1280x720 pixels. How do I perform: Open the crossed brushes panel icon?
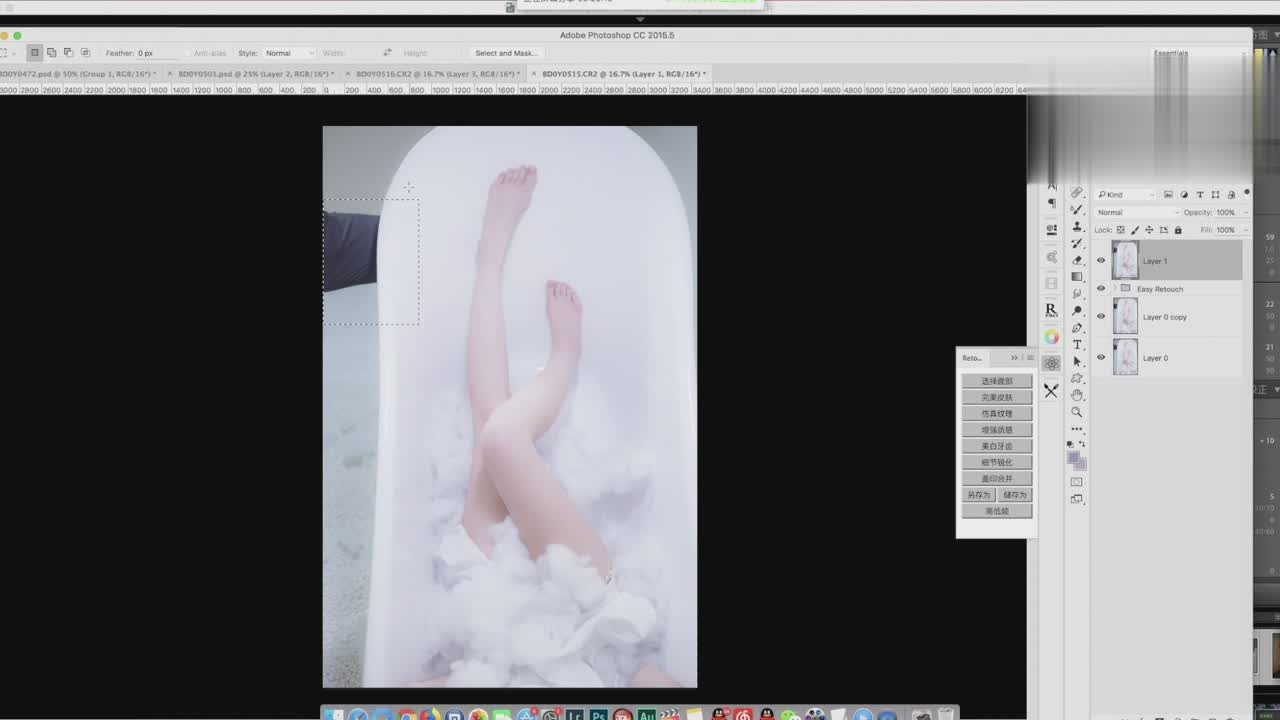(1051, 391)
